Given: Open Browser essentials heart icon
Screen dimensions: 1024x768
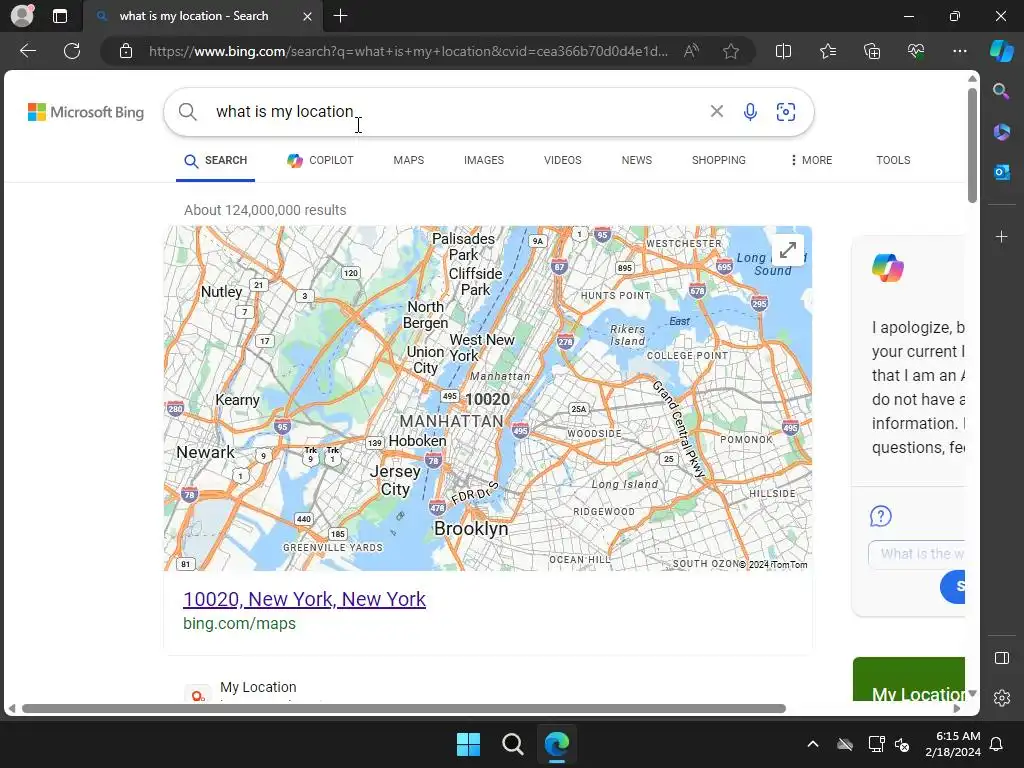Looking at the screenshot, I should click(916, 51).
